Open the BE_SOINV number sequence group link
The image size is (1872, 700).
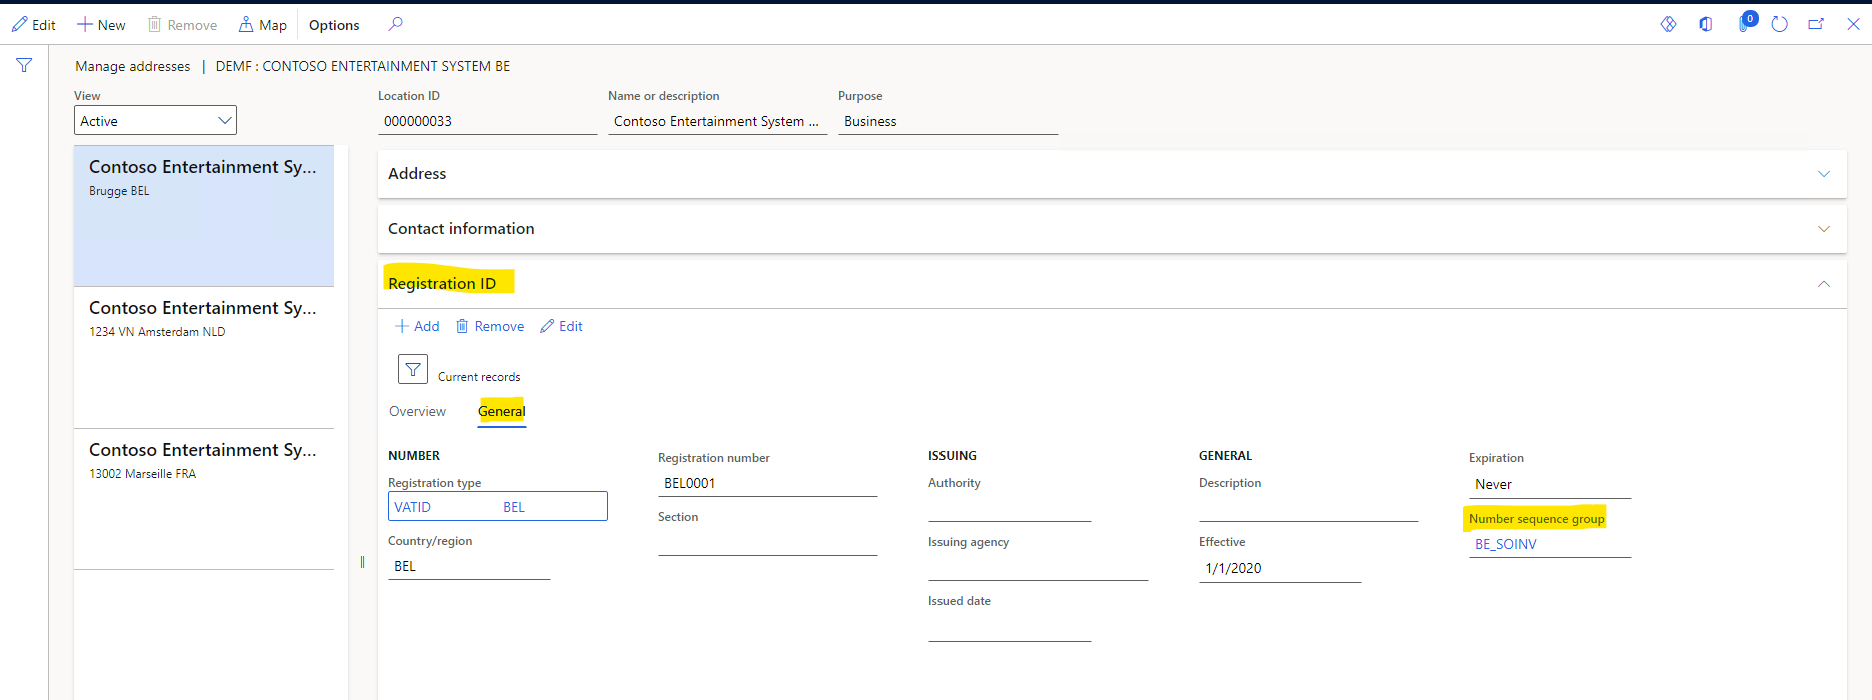click(1505, 544)
